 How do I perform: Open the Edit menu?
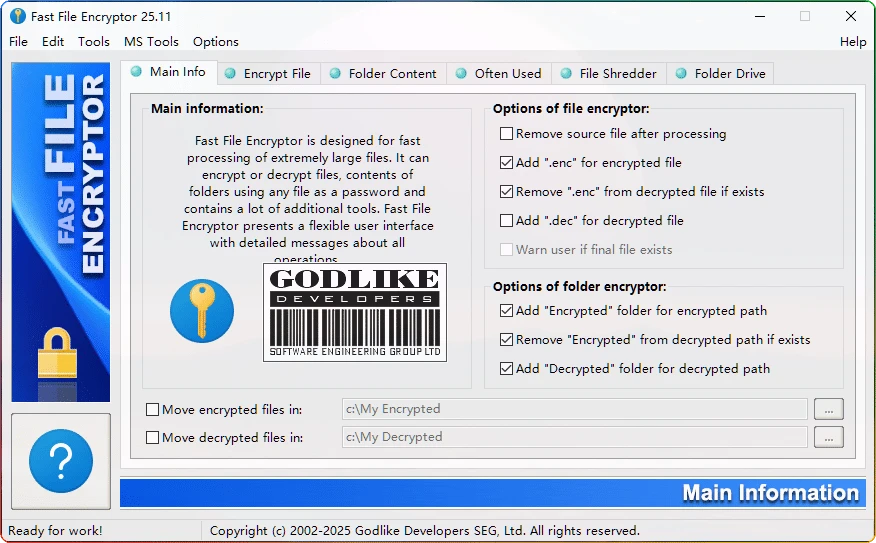(x=53, y=42)
